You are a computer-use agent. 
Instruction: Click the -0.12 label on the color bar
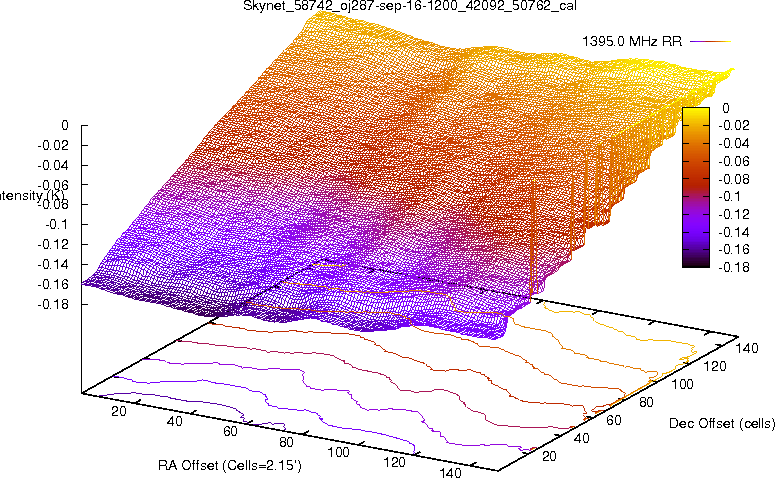pyautogui.click(x=733, y=214)
